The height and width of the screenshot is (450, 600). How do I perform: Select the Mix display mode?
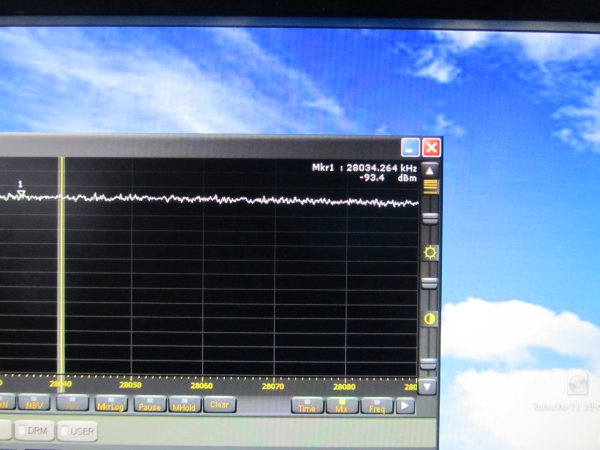(x=341, y=406)
